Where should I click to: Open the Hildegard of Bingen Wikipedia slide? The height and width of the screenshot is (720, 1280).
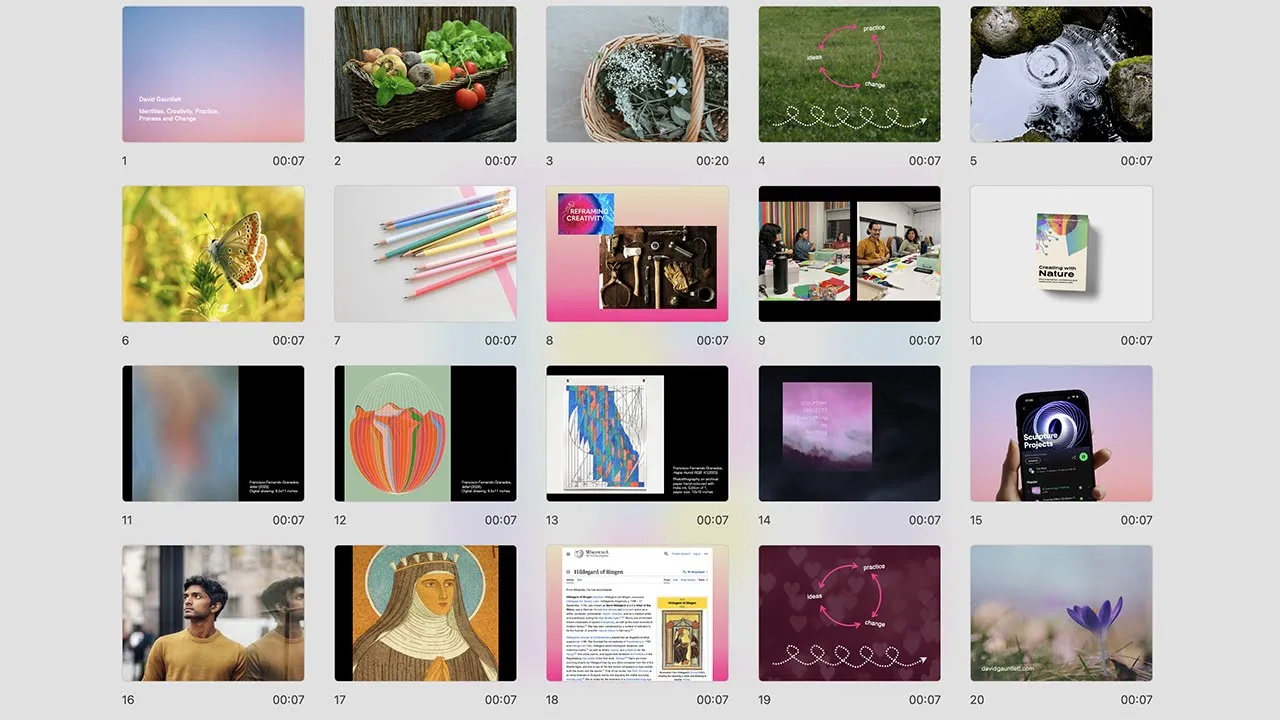pos(637,613)
